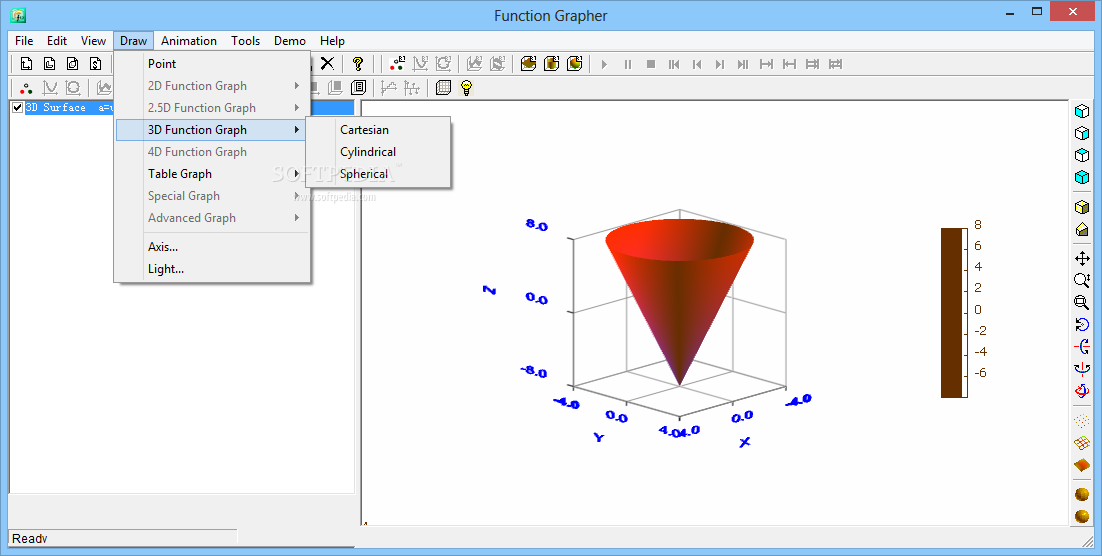1102x556 pixels.
Task: Choose Cartesian from the submenu
Action: (x=378, y=130)
